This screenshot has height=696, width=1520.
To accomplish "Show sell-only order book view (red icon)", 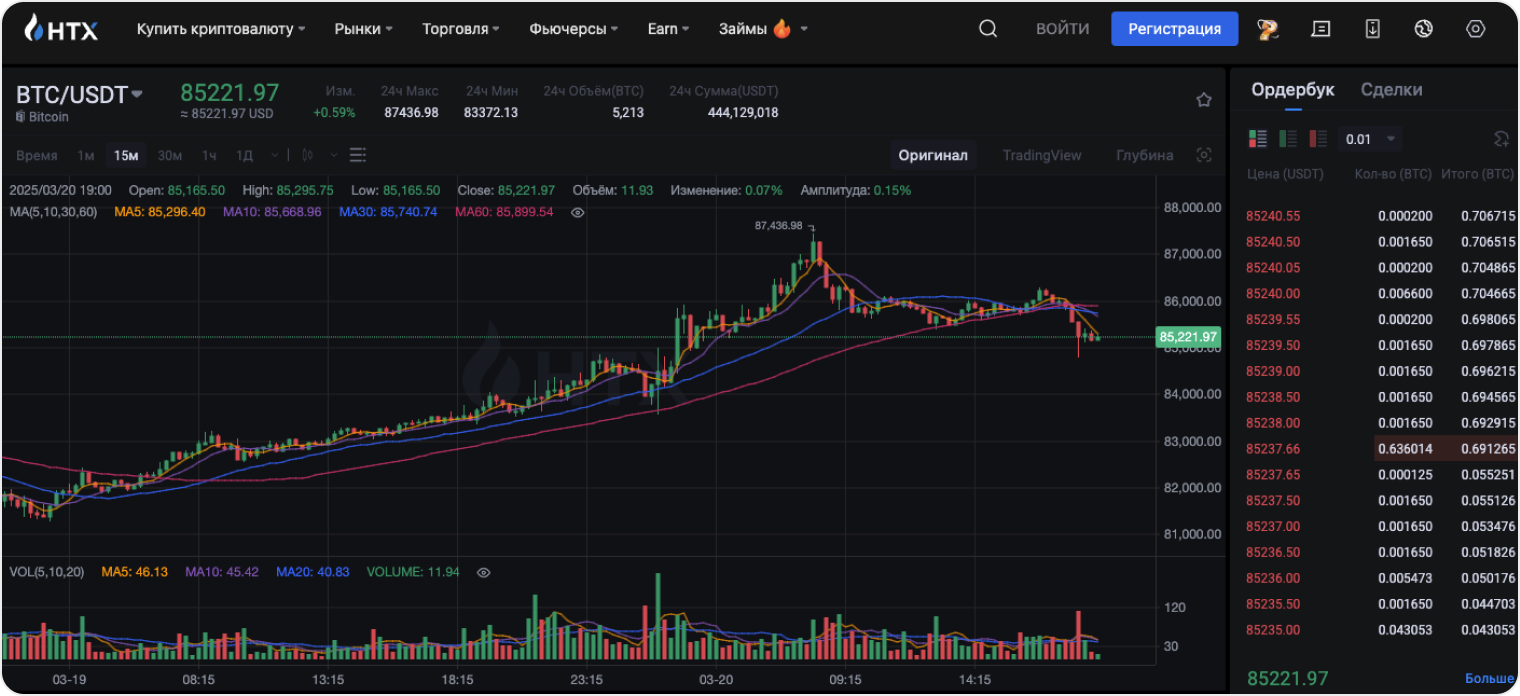I will pos(1318,139).
